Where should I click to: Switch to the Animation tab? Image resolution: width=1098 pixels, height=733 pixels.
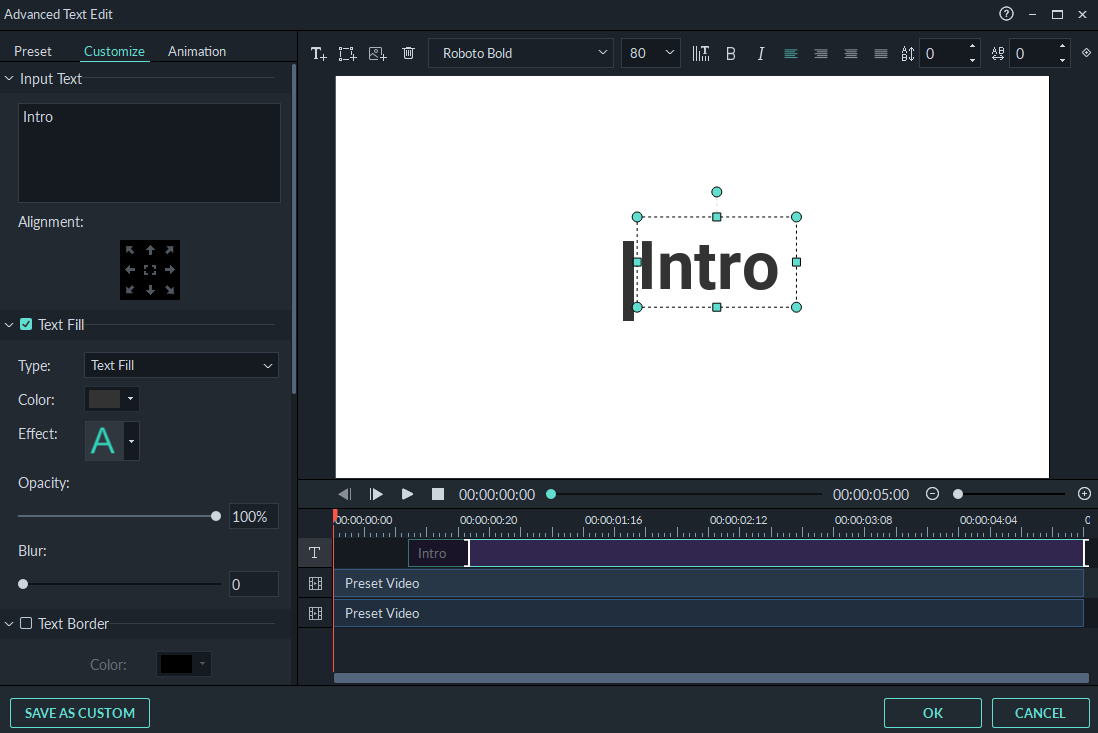tap(196, 51)
